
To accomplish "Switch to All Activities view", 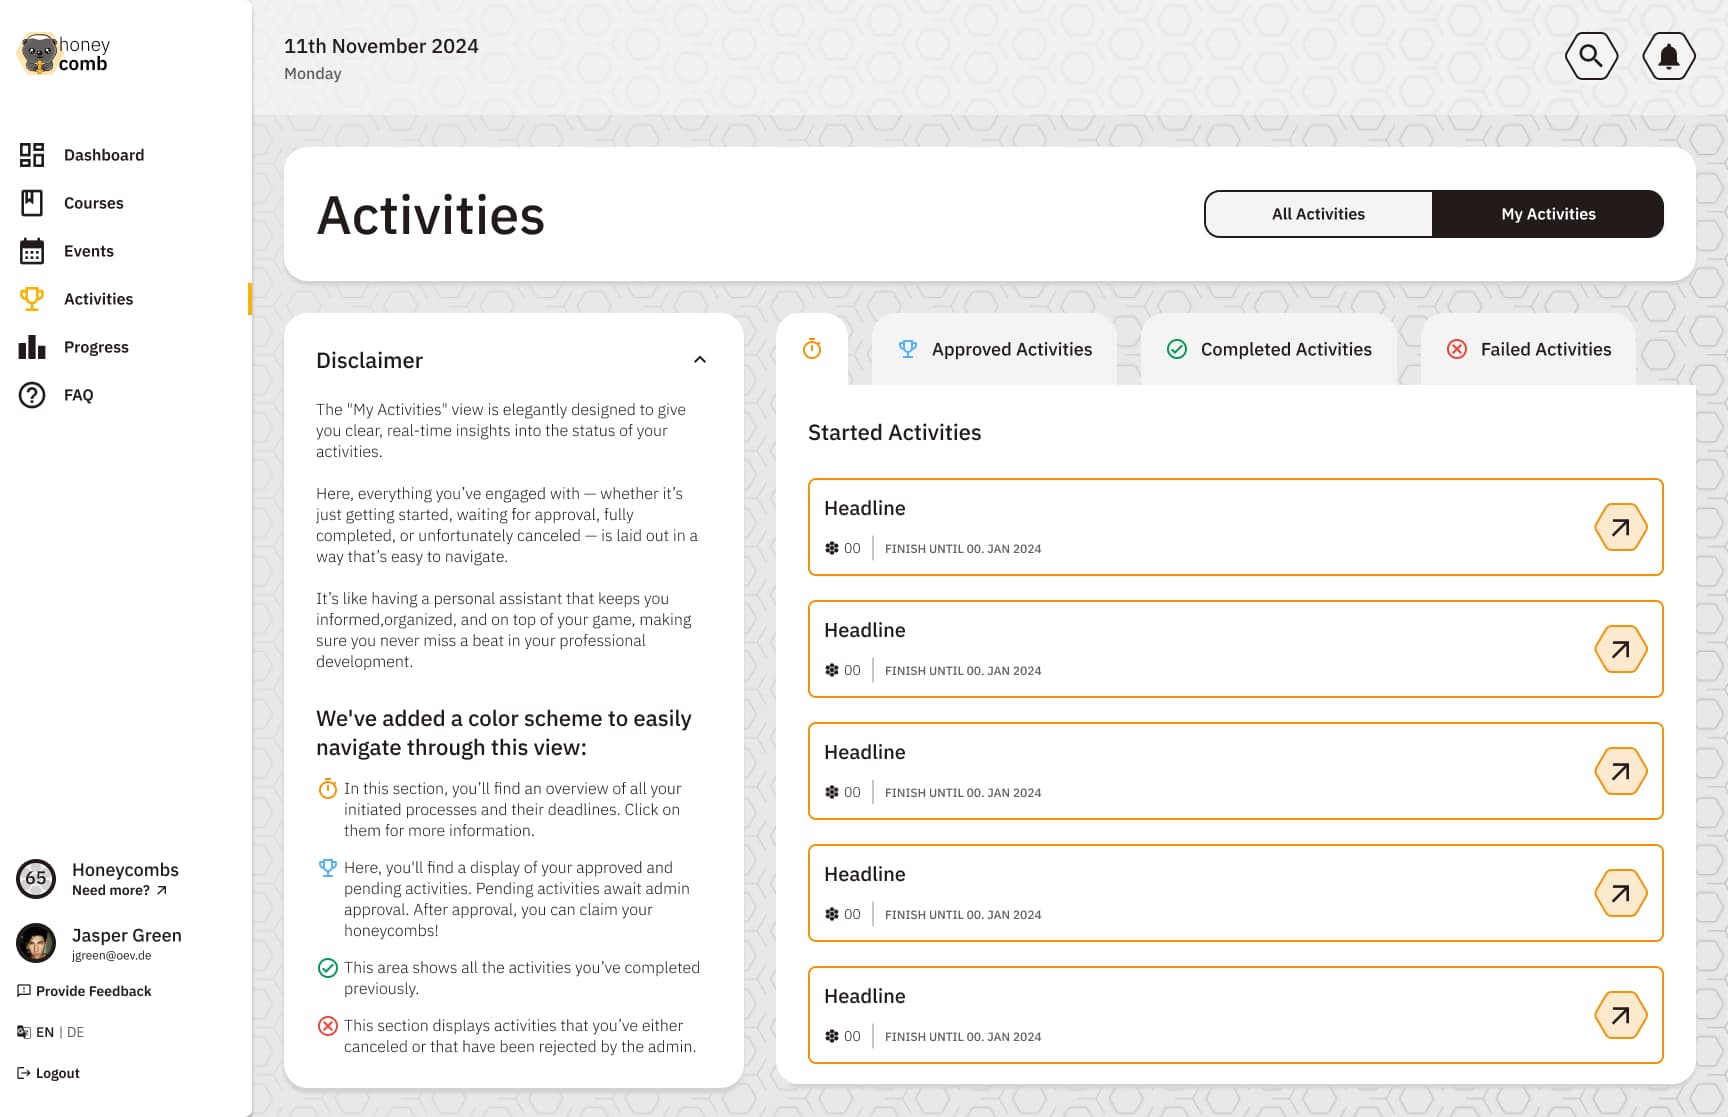I will (1318, 214).
